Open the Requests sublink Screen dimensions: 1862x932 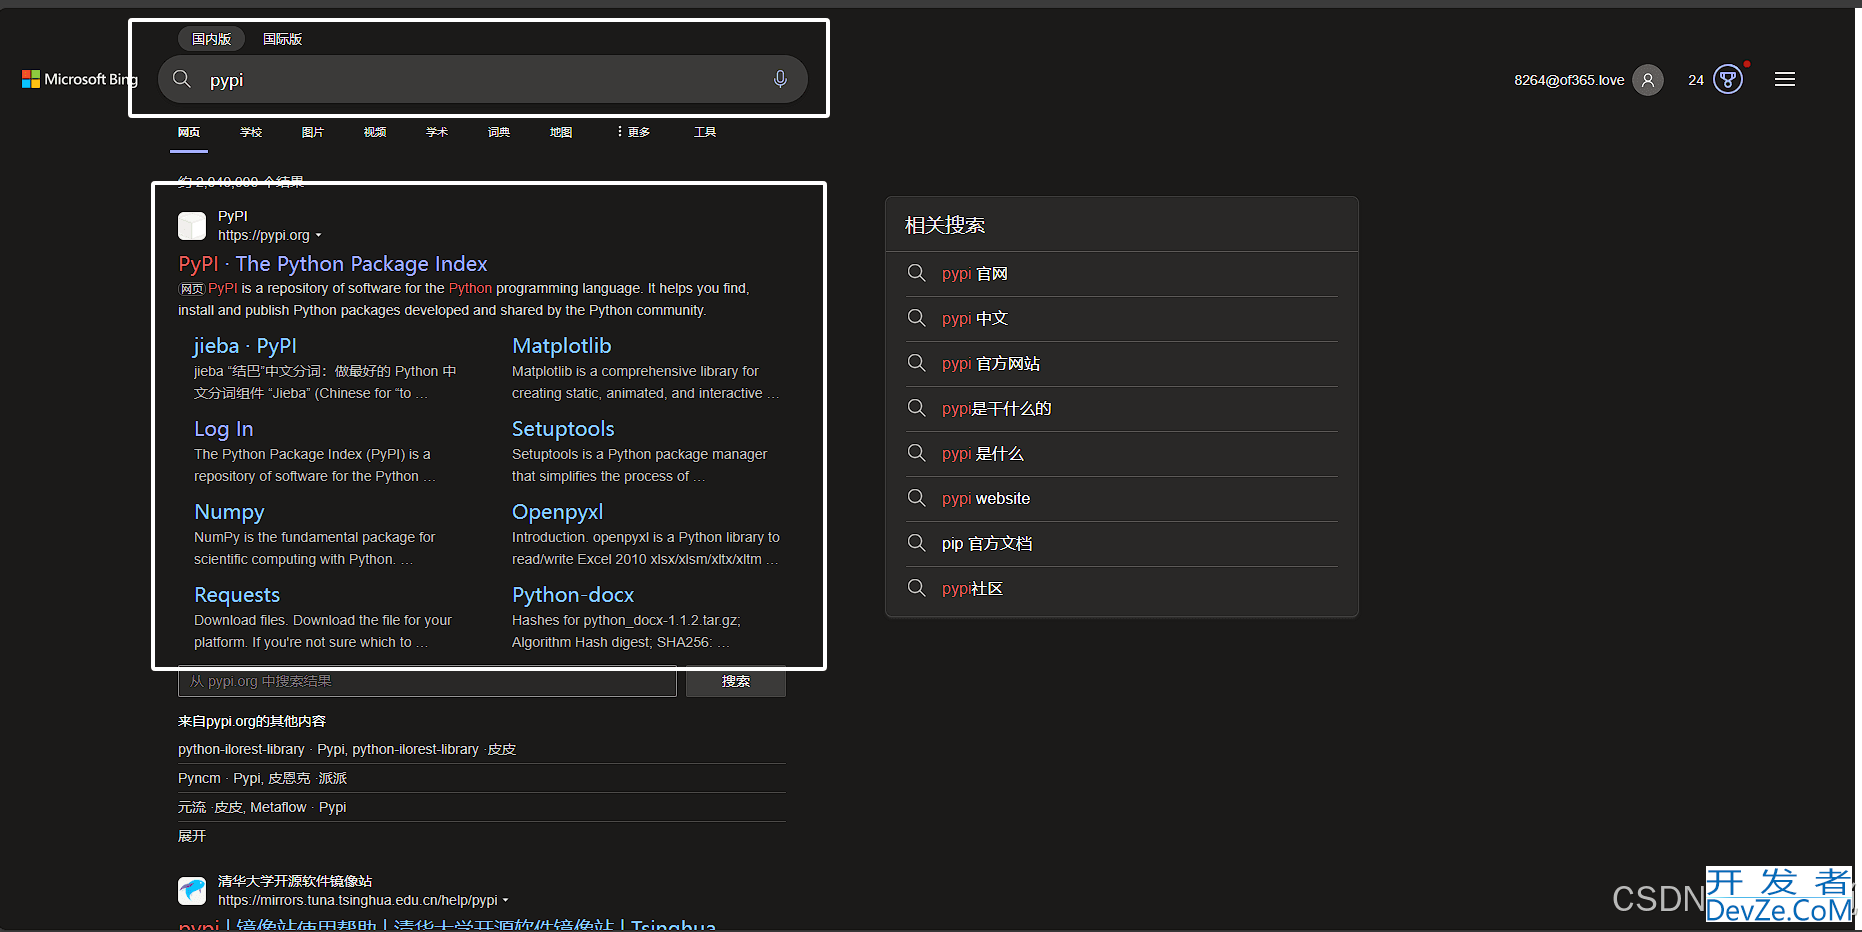click(x=237, y=595)
